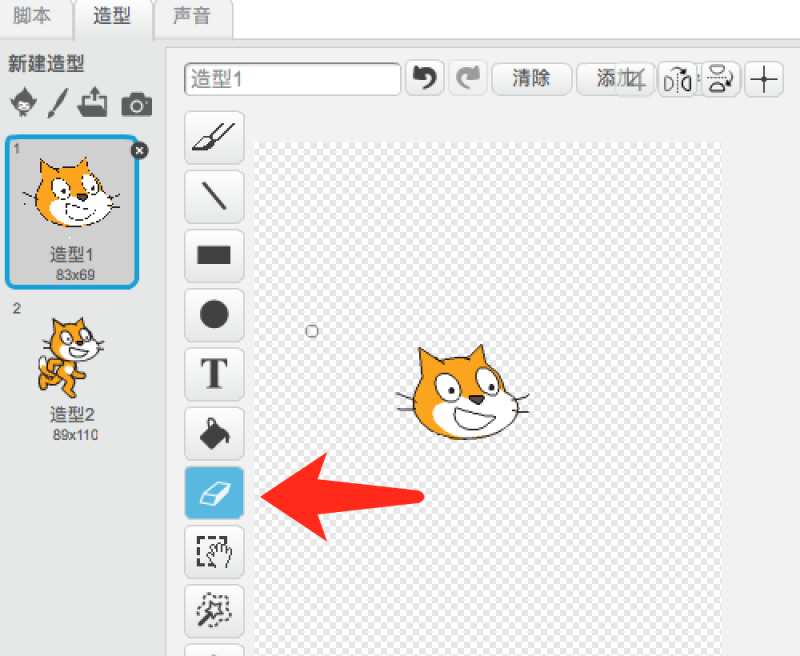Upload costume from file
800x656 pixels.
pyautogui.click(x=92, y=102)
